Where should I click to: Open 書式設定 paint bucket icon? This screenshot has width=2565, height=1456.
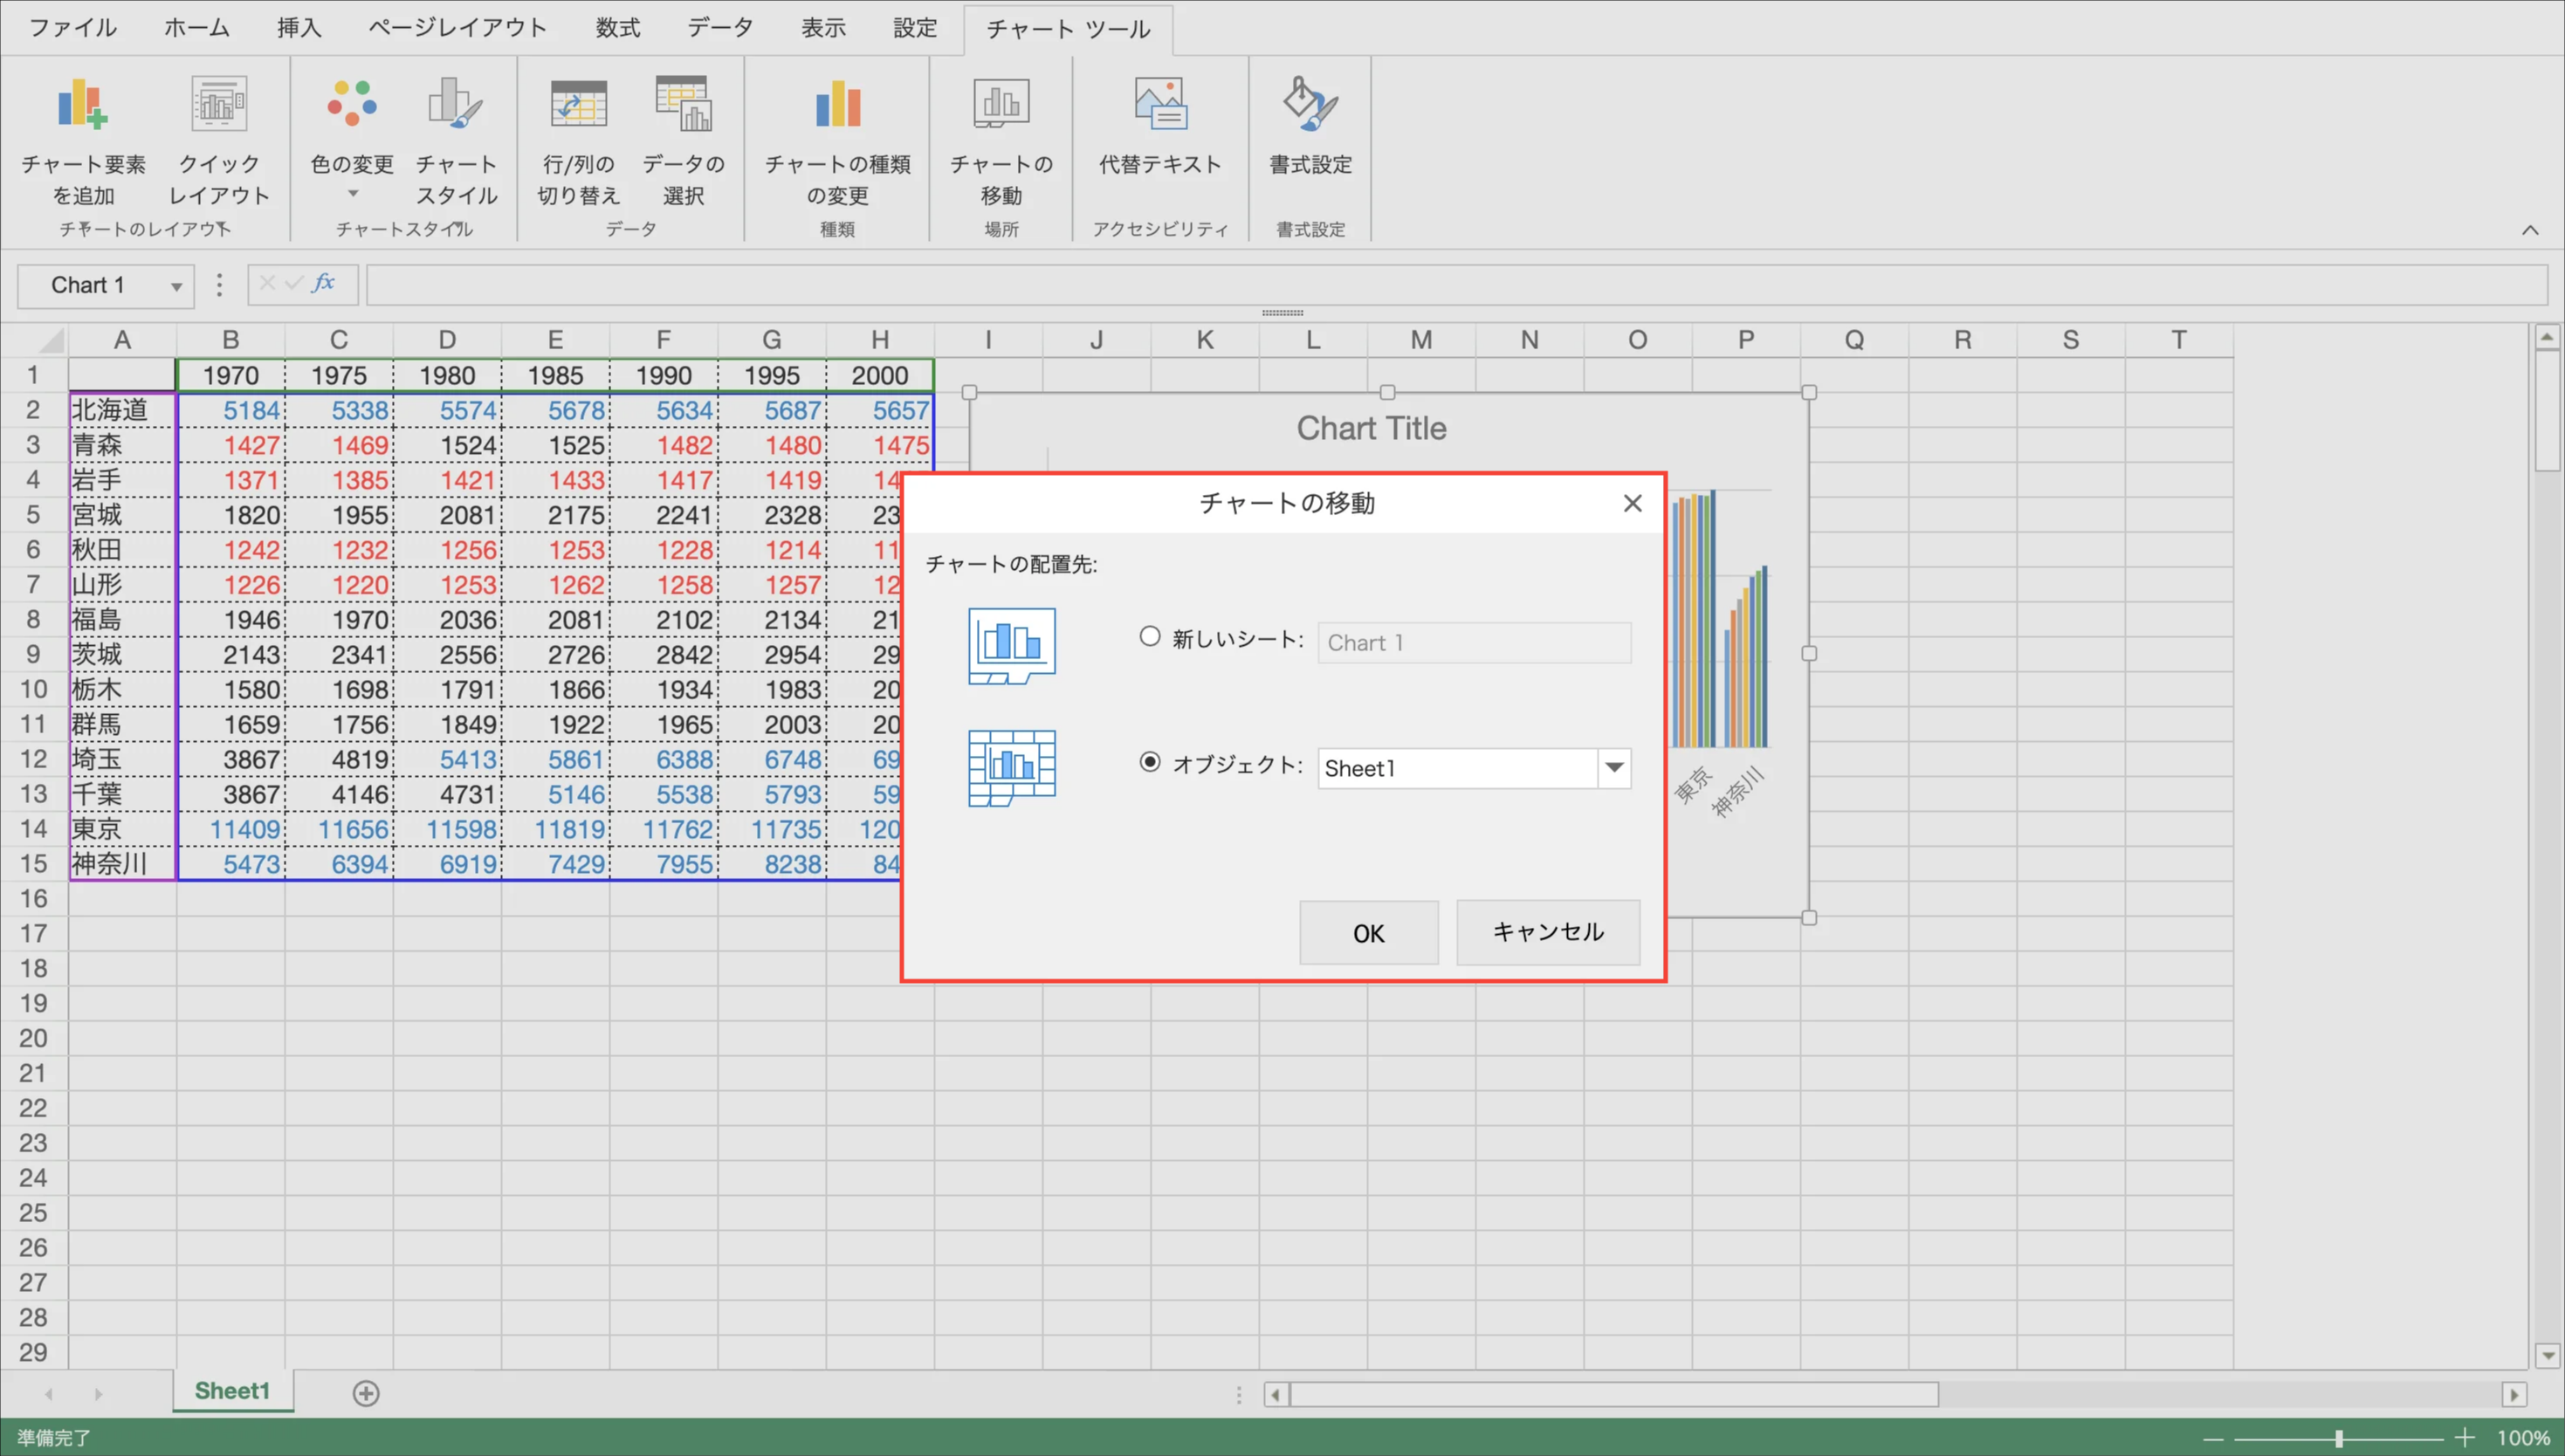point(1310,106)
